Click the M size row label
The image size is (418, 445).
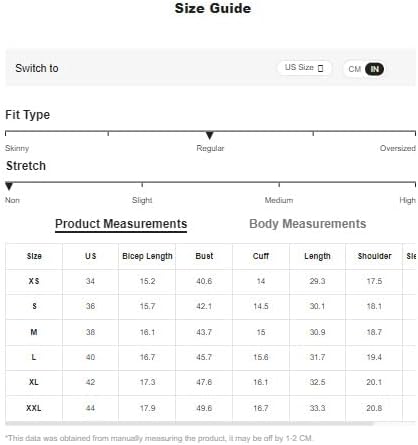(x=34, y=332)
